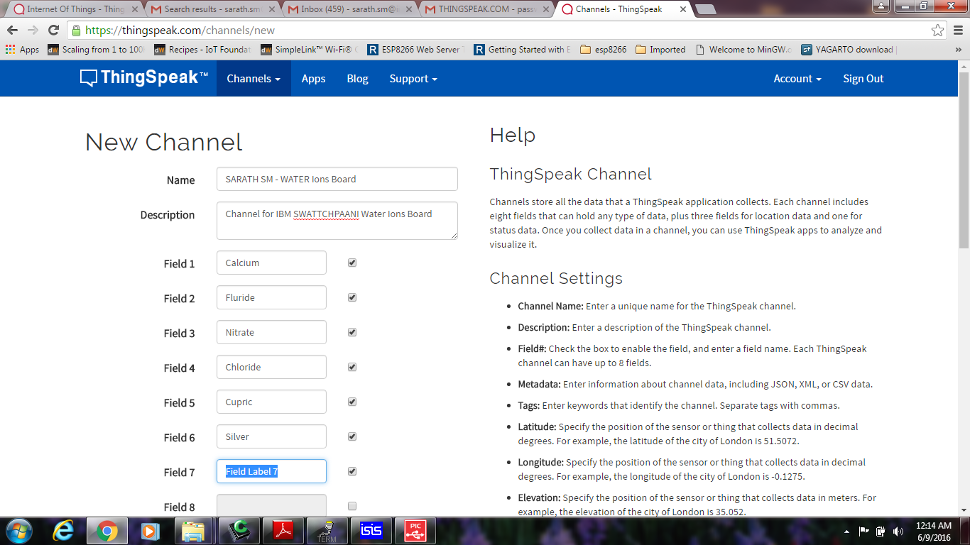The image size is (970, 545).
Task: Show hidden tray icons arrow
Action: [x=846, y=531]
